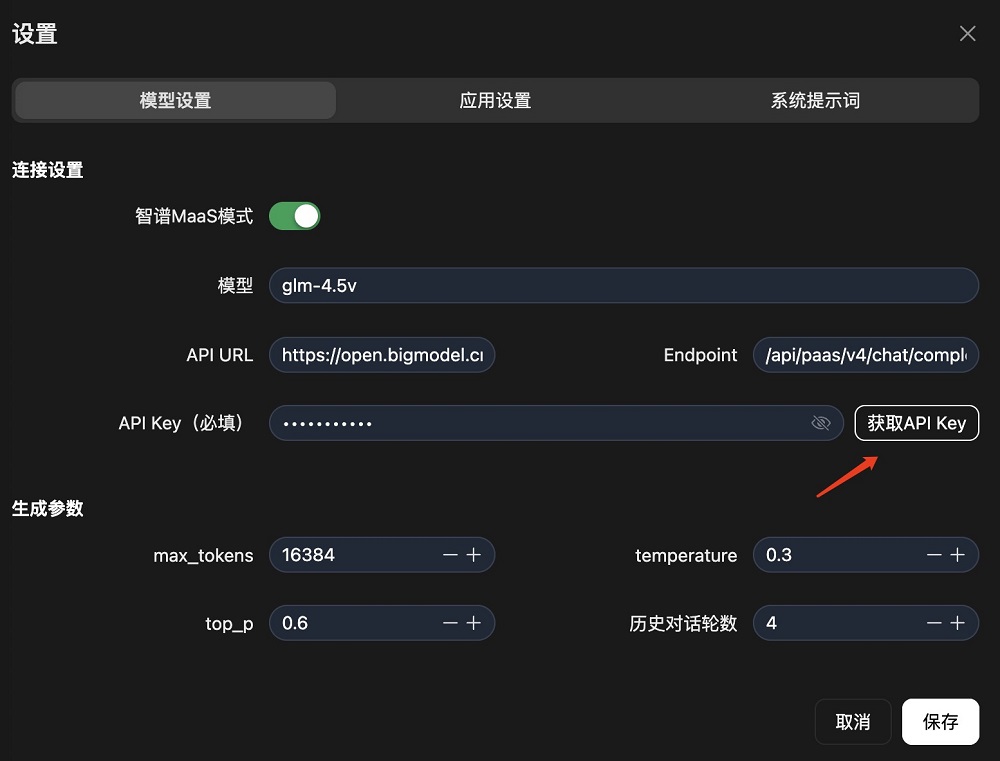This screenshot has height=761, width=1000.
Task: Save settings with the 保存 button
Action: [940, 722]
